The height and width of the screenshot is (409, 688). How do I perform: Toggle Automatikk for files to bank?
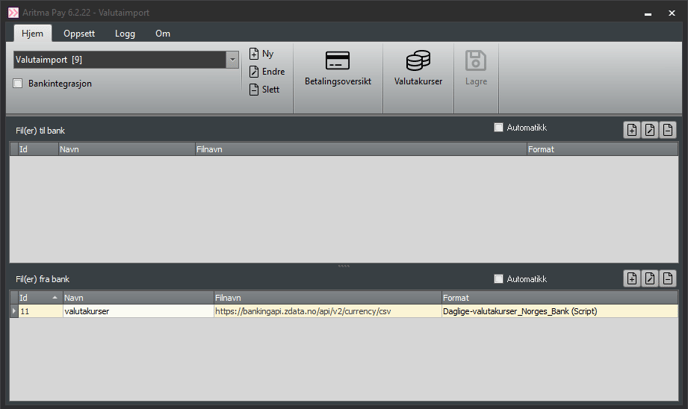pyautogui.click(x=499, y=128)
